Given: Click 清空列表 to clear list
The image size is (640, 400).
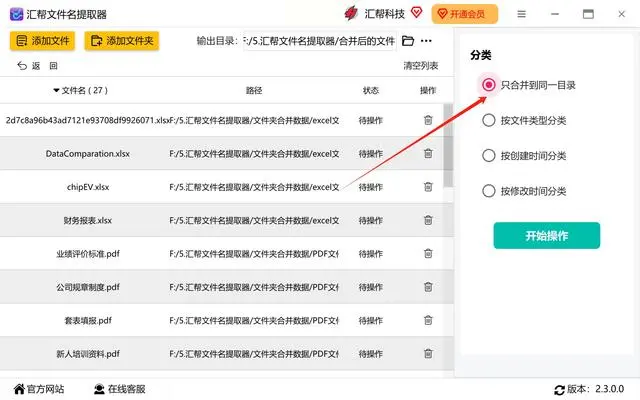Looking at the screenshot, I should [421, 66].
